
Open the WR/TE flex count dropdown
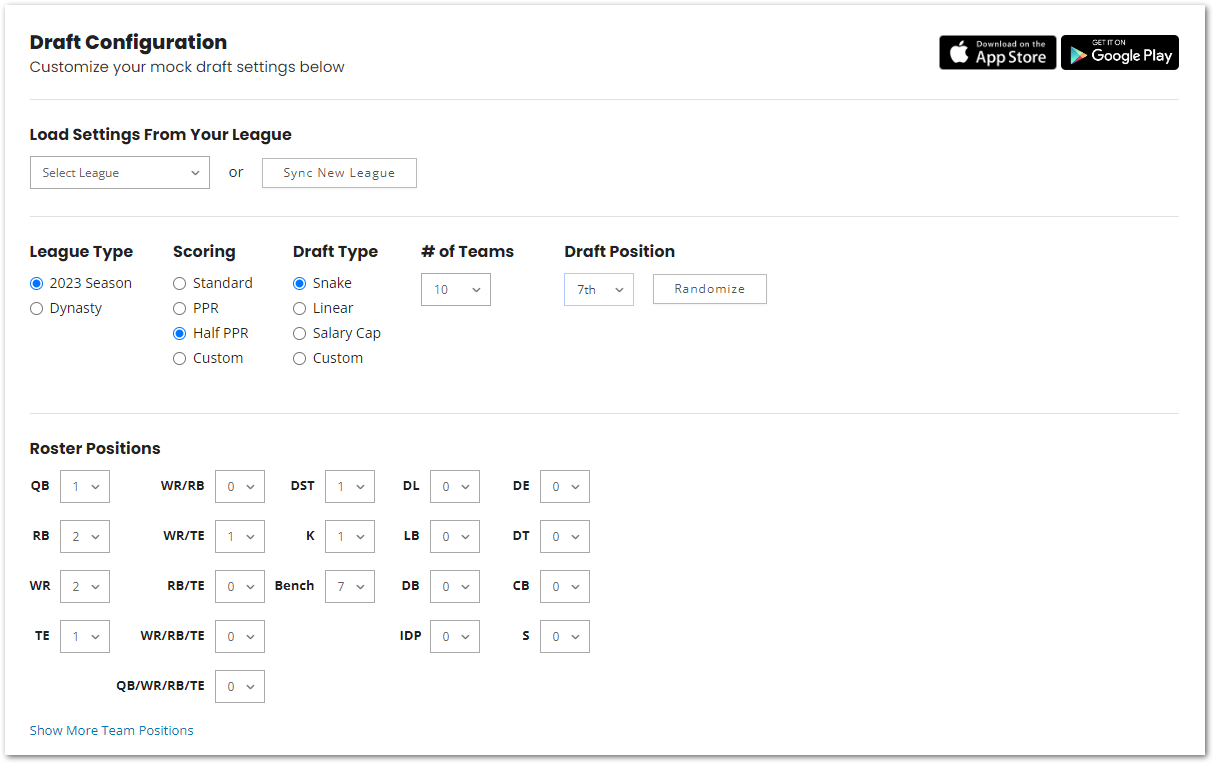click(240, 536)
